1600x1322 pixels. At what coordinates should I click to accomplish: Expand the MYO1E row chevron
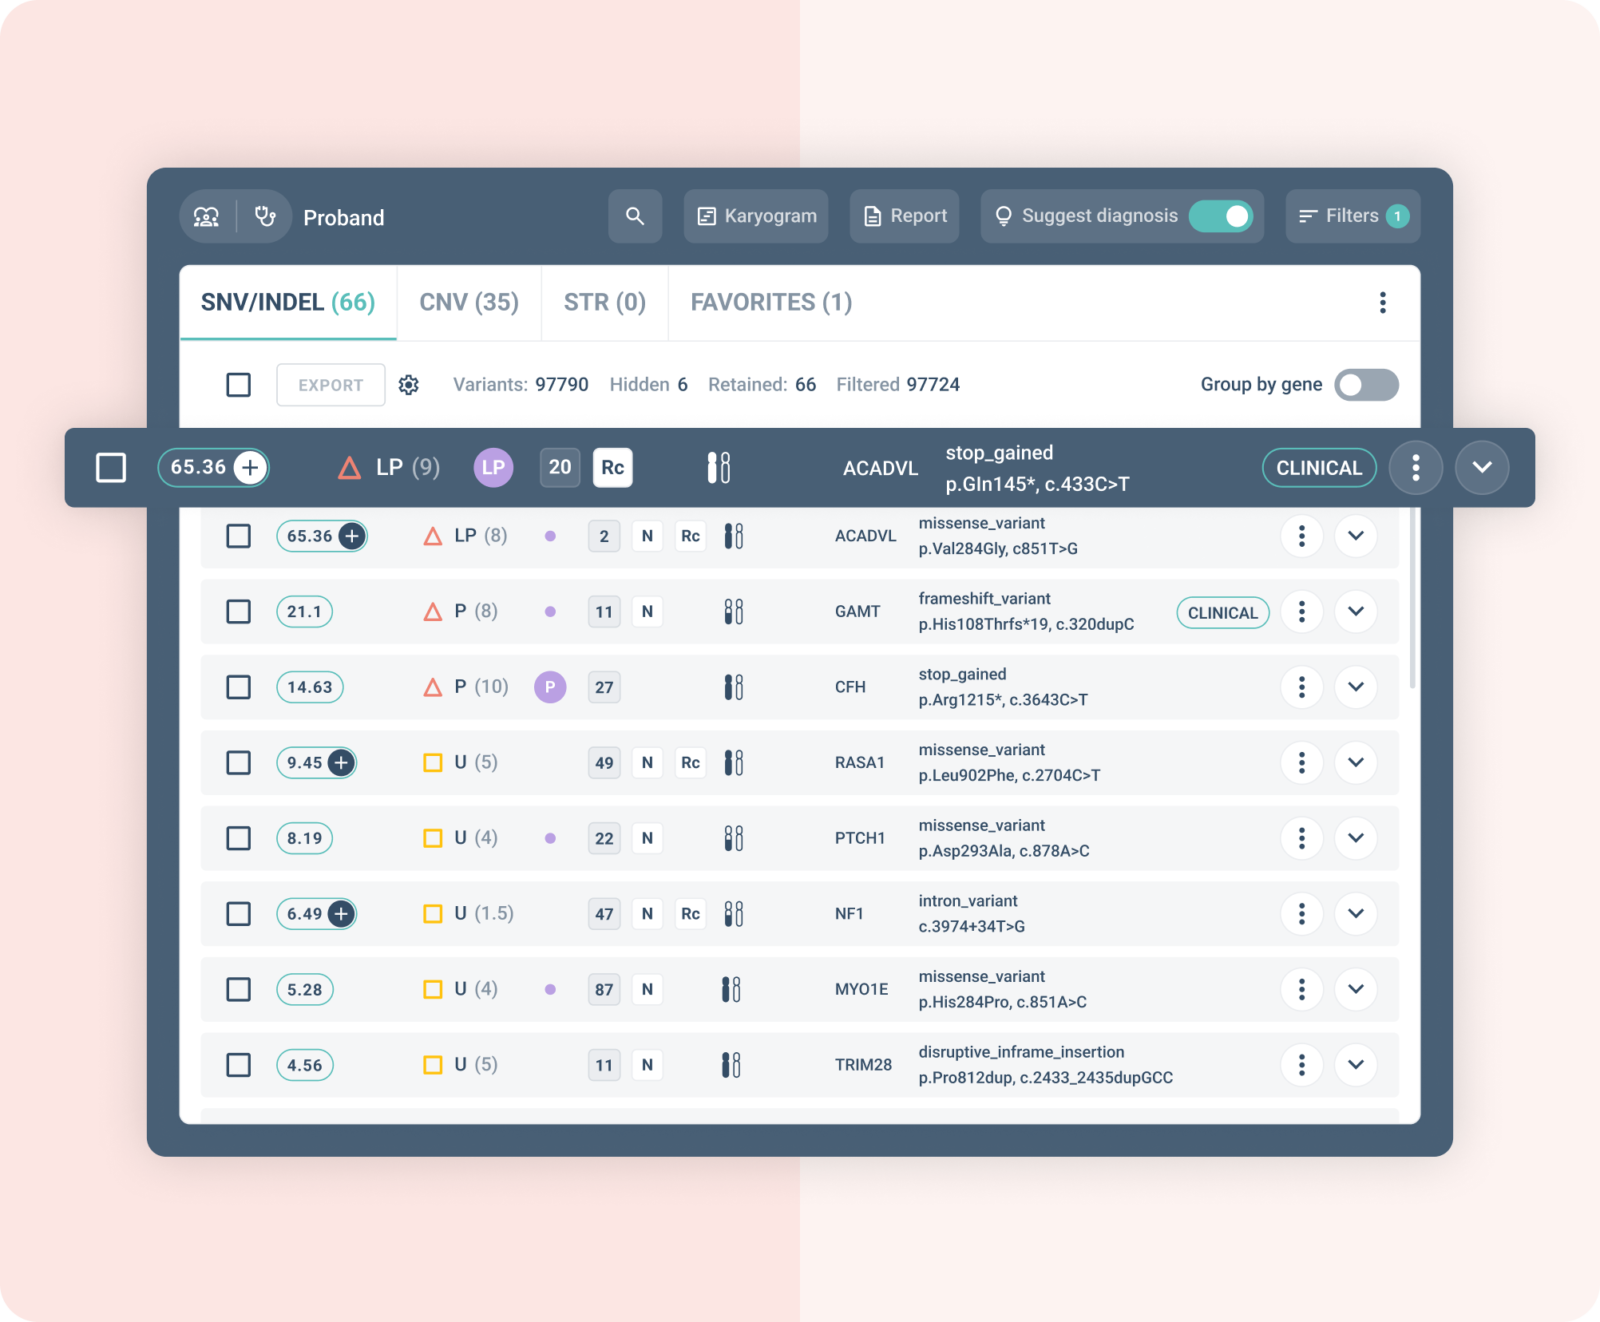[1356, 989]
